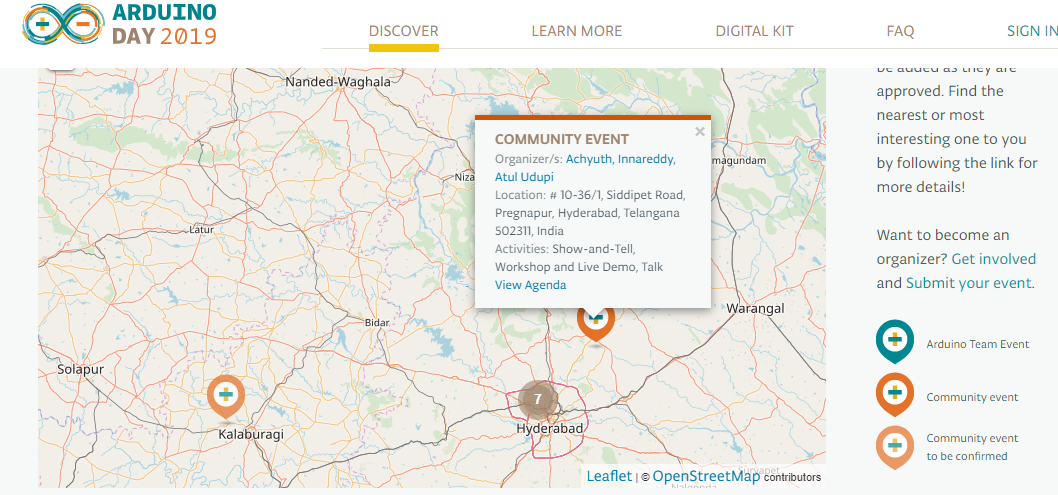
Task: Open the FAQ page
Action: point(900,31)
